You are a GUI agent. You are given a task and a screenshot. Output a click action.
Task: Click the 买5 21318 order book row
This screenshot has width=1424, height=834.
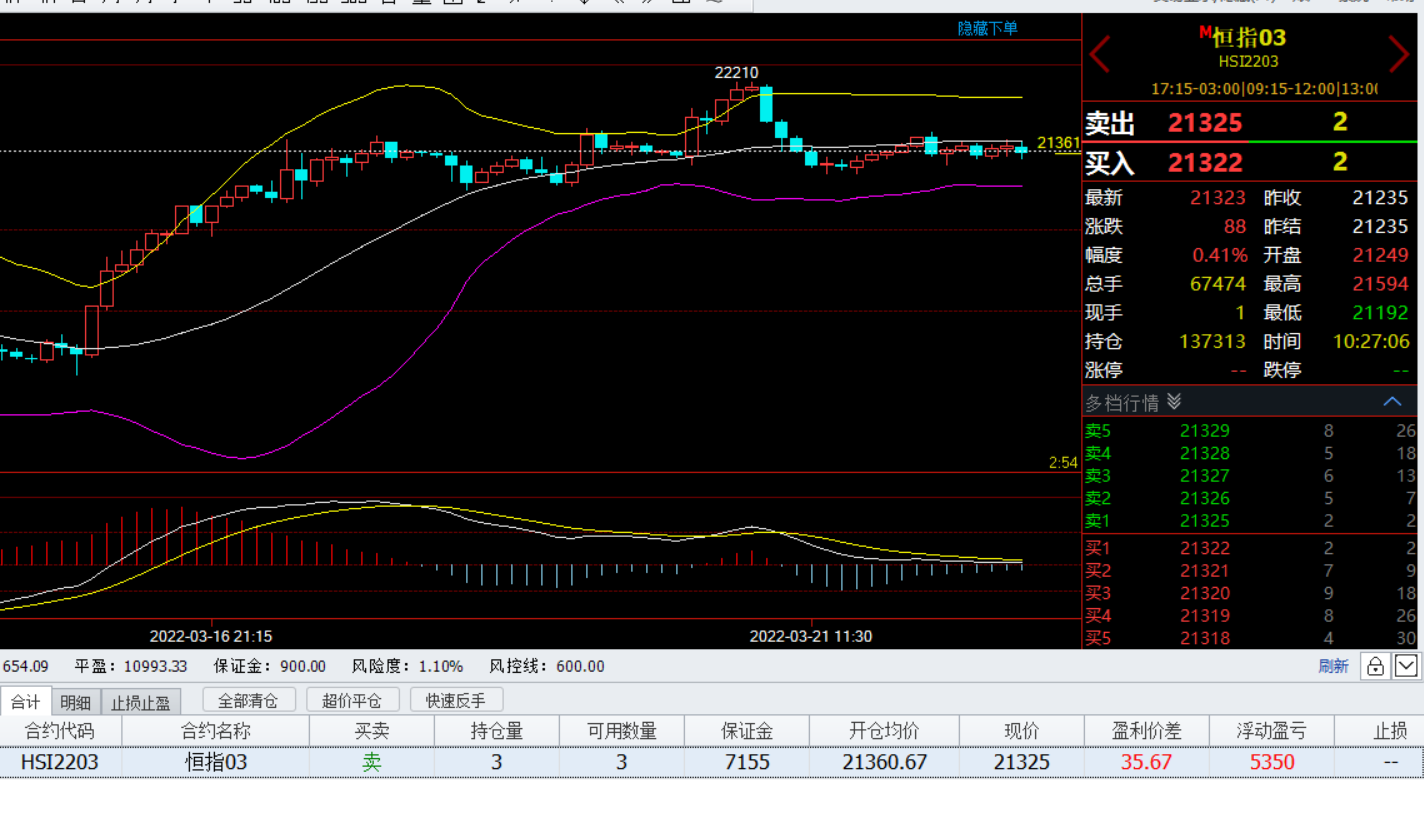[1251, 638]
